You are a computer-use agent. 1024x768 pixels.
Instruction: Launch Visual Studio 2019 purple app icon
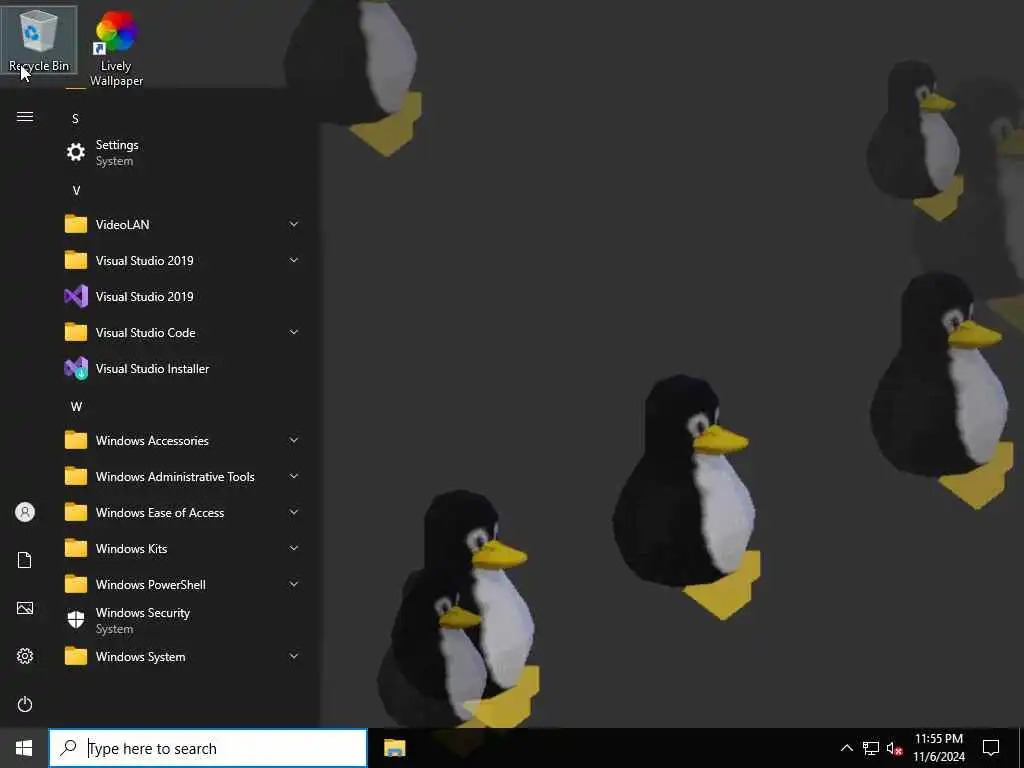coord(76,296)
